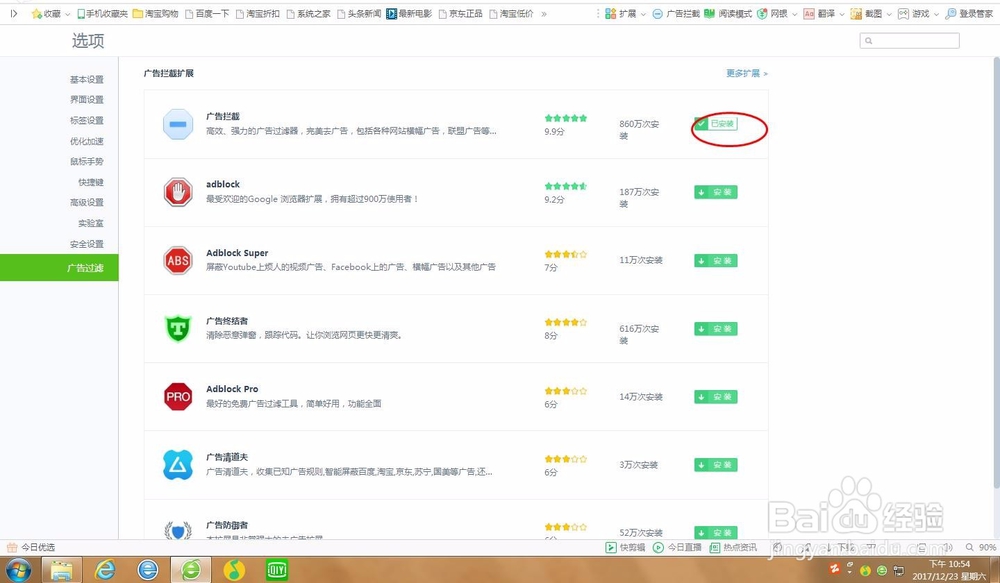
Task: Click the adblock extension title text
Action: (x=223, y=184)
